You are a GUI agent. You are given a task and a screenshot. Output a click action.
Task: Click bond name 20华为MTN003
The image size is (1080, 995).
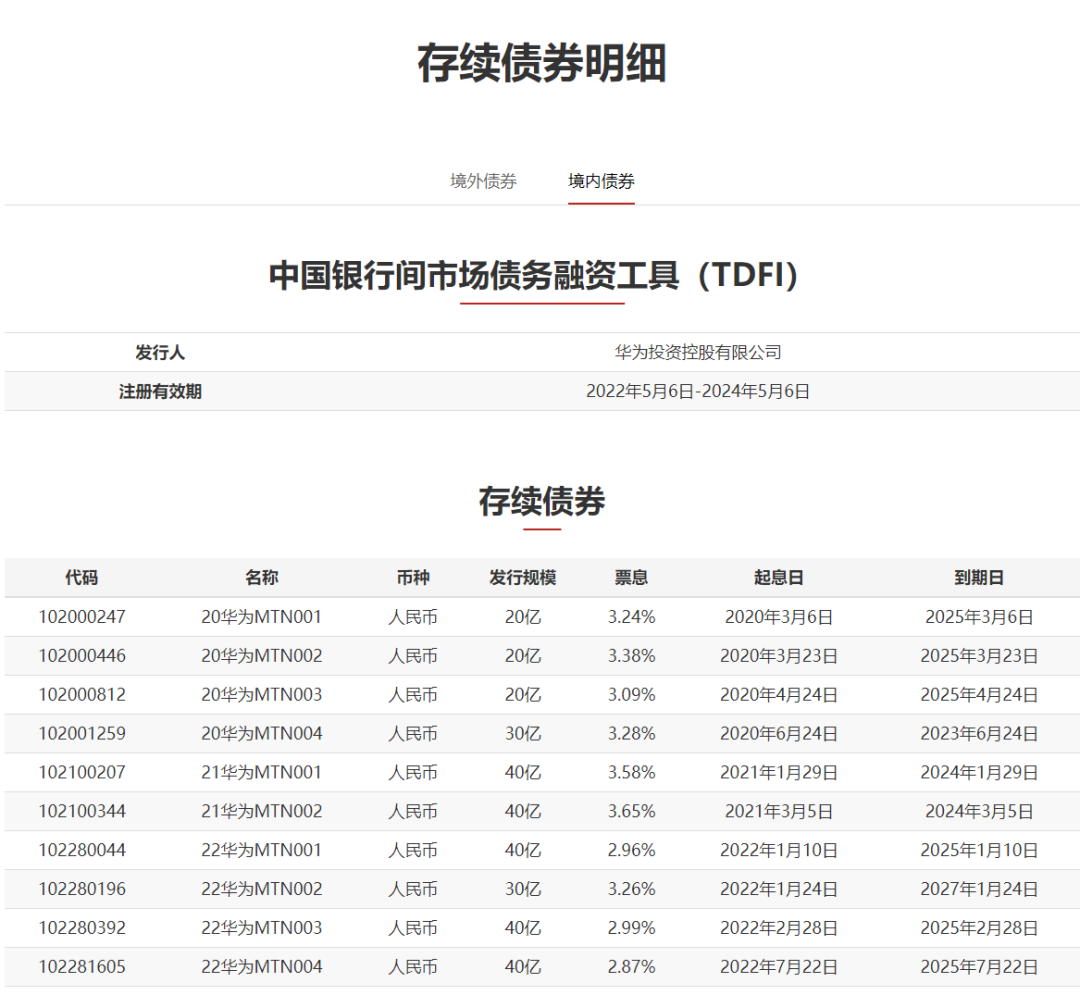(x=262, y=695)
